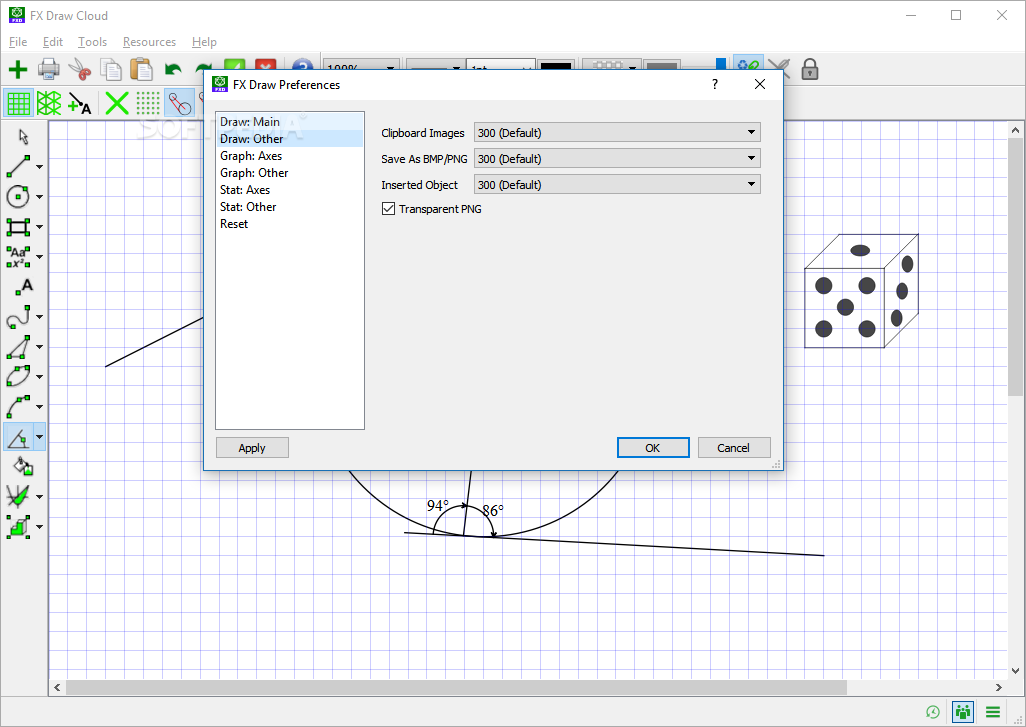Expand the 3D solid tool options arrow
The width and height of the screenshot is (1026, 727).
pos(39,527)
